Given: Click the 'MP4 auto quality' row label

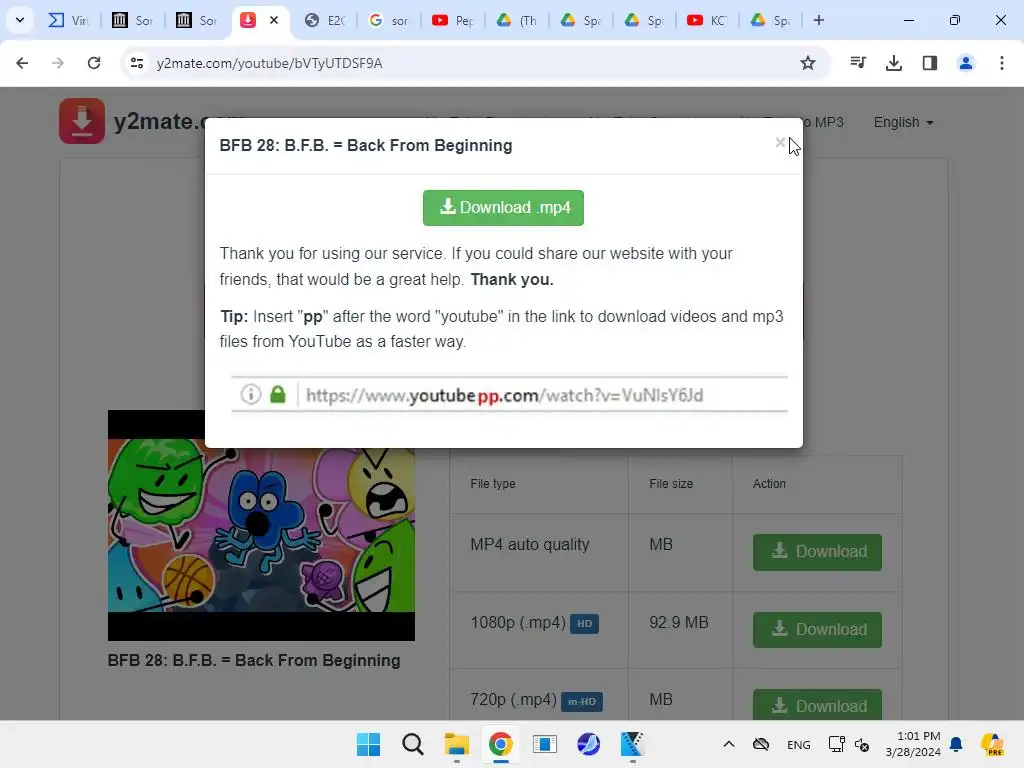Looking at the screenshot, I should pyautogui.click(x=530, y=545).
